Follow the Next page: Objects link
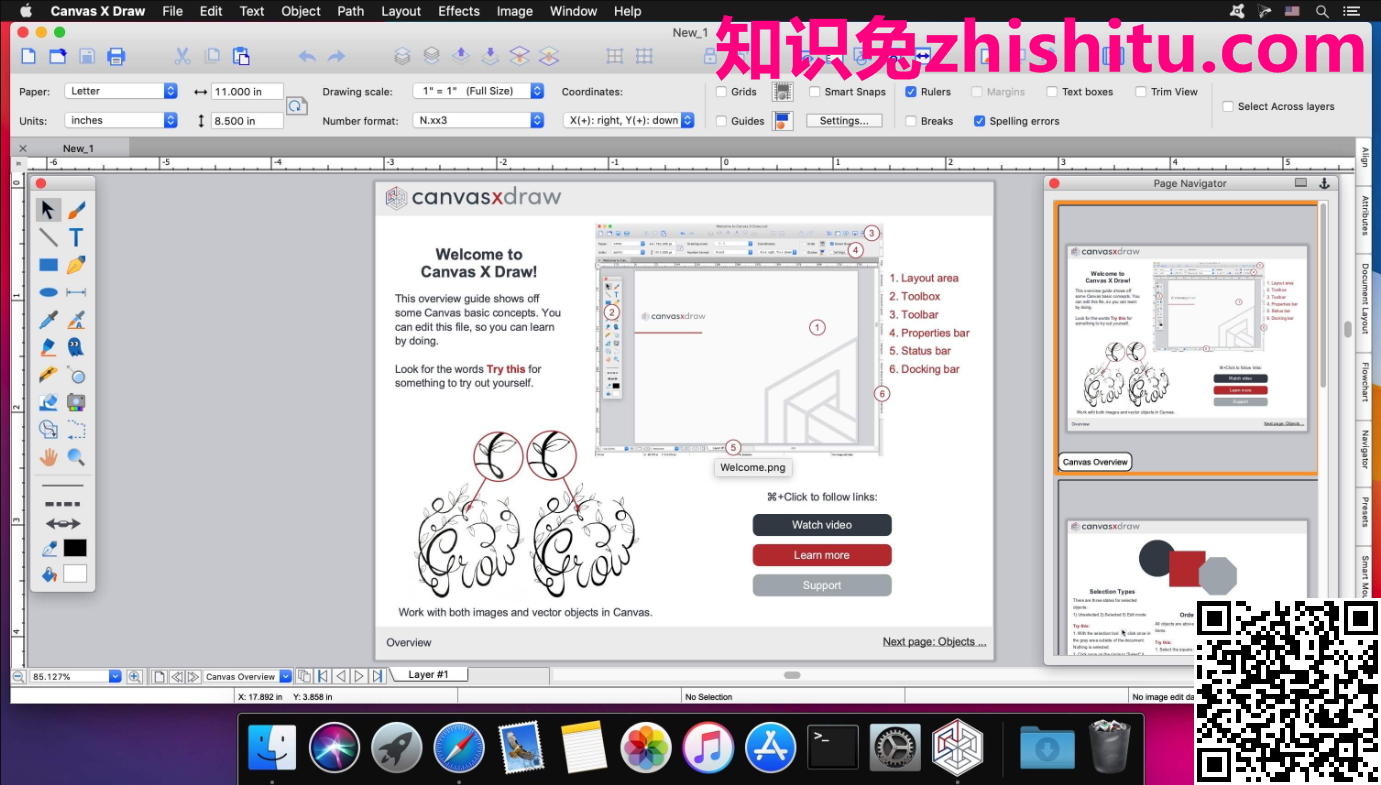The image size is (1381, 785). pos(934,642)
